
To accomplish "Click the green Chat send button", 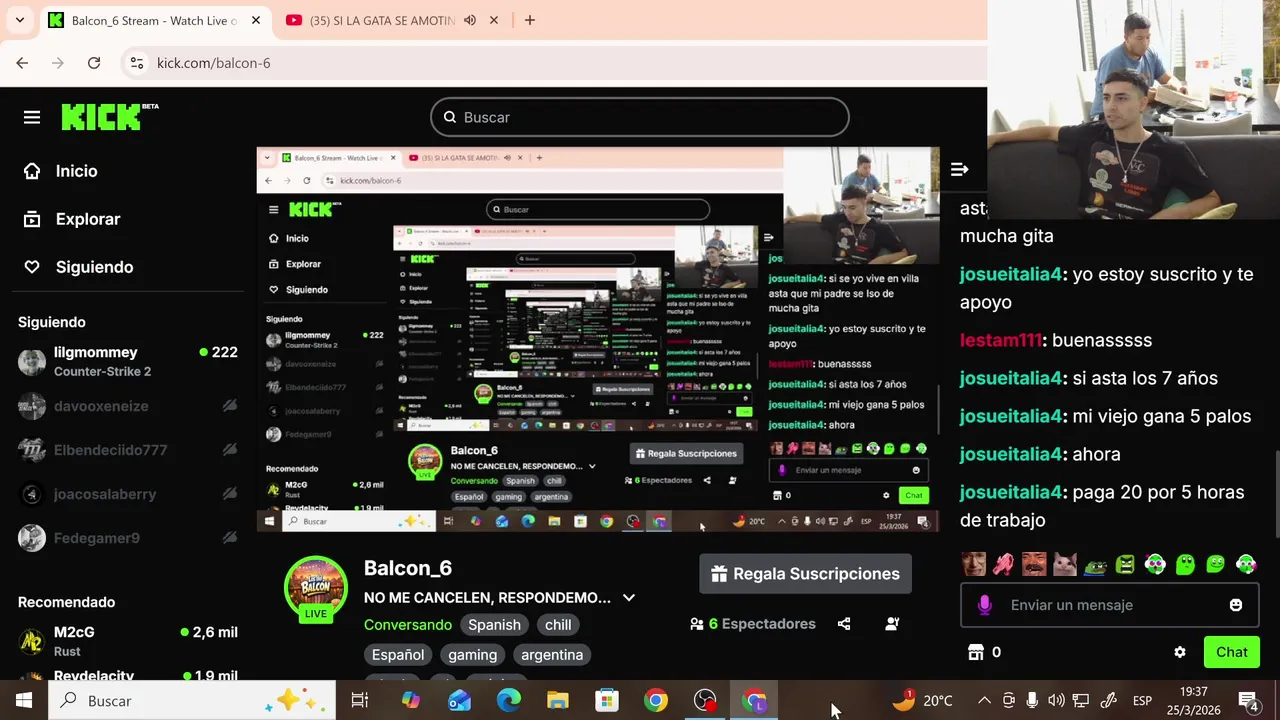I will pyautogui.click(x=1231, y=652).
